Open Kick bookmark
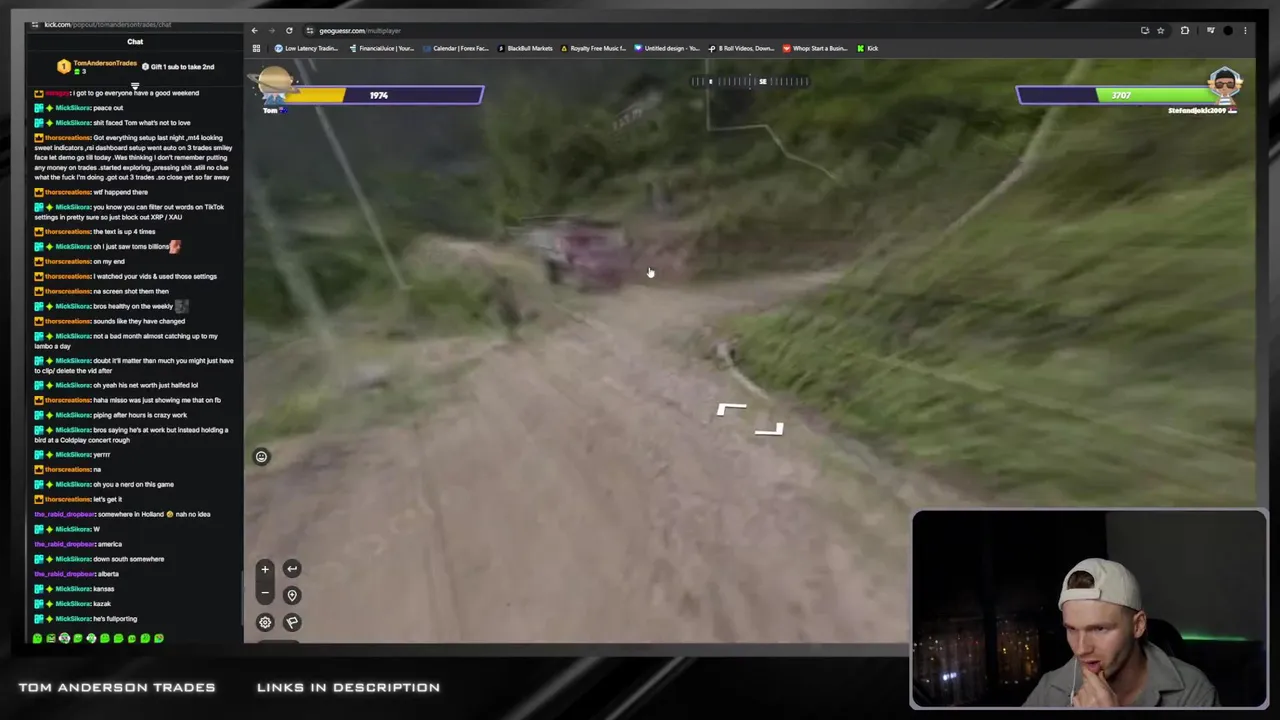Screen dimensions: 1280x720 868,48
